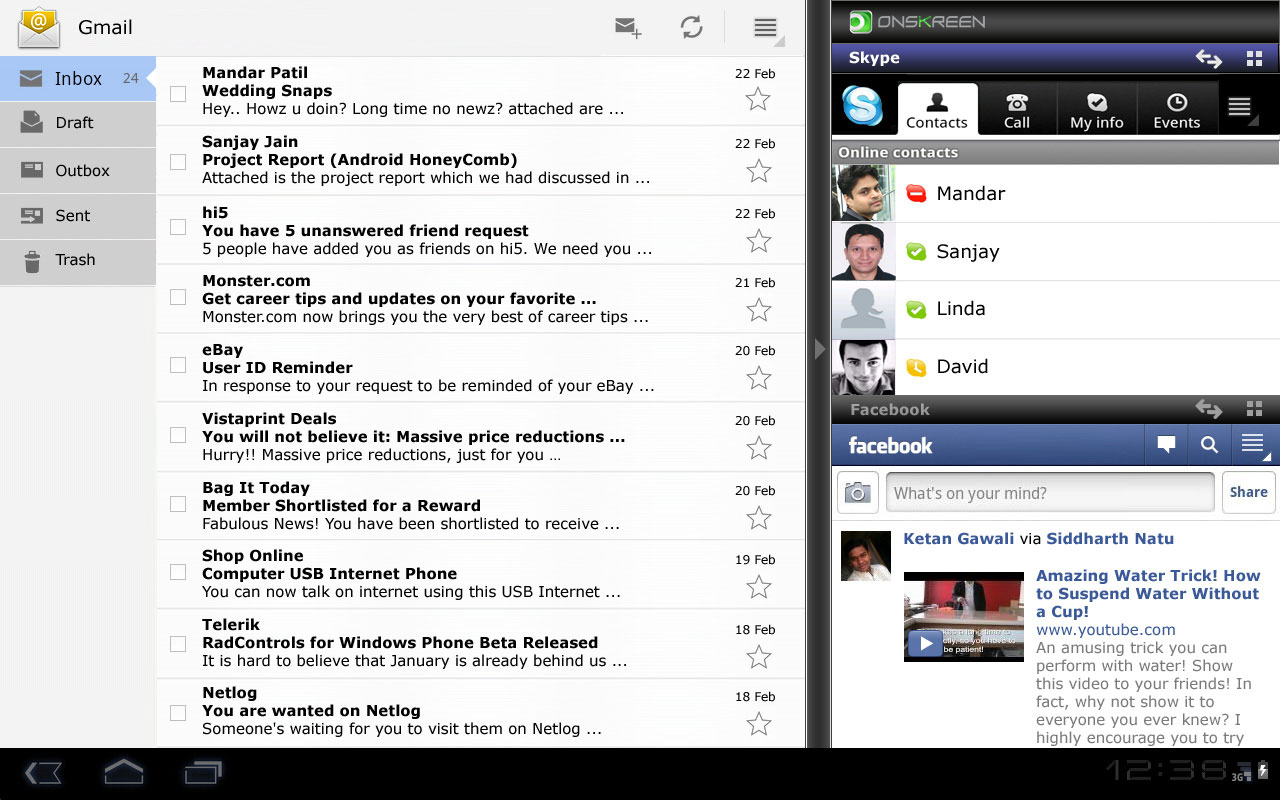Star the Telerik RadControls email
The image size is (1280, 800).
click(x=759, y=657)
